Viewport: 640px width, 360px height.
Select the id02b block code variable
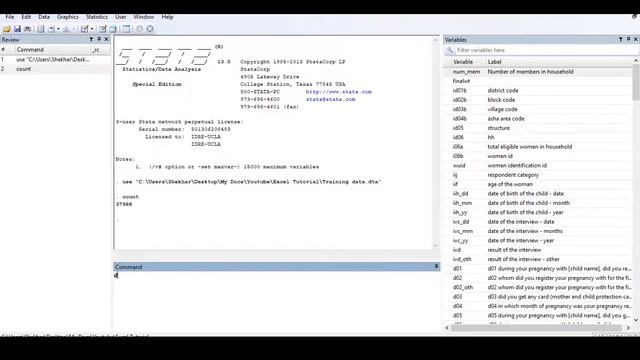[x=538, y=100]
